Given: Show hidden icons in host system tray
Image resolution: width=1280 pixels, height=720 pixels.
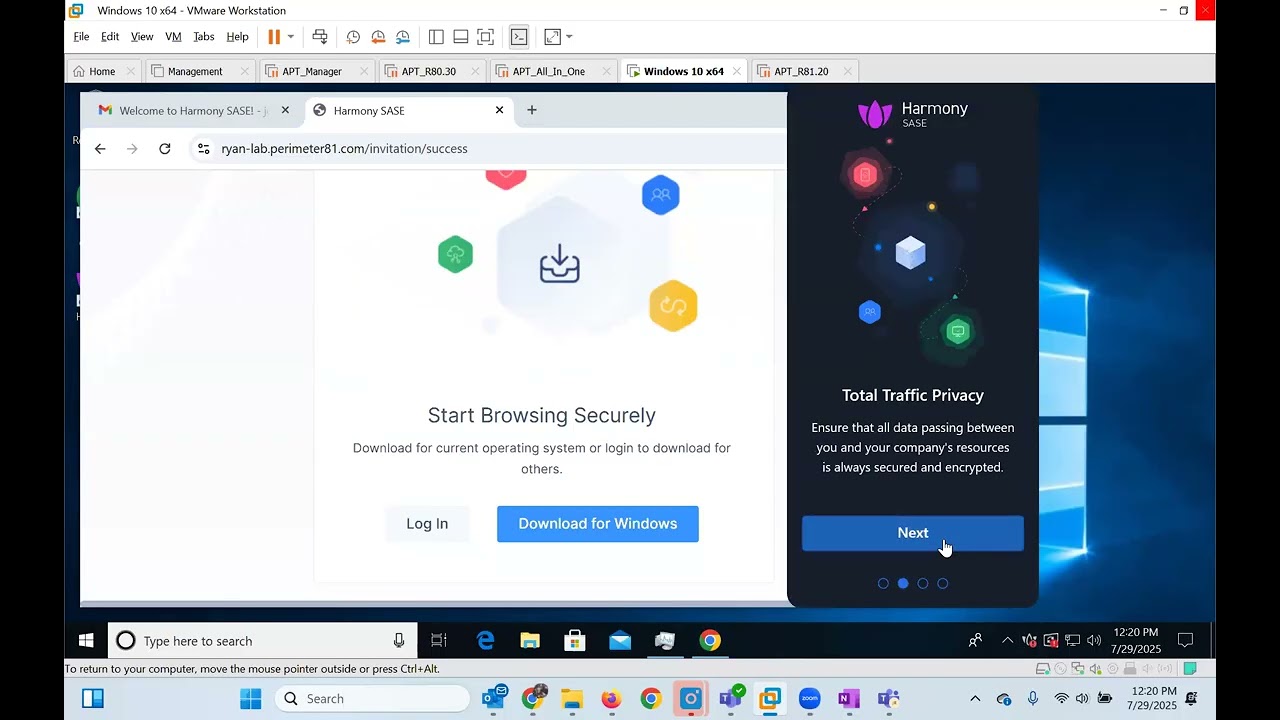Looking at the screenshot, I should [975, 699].
